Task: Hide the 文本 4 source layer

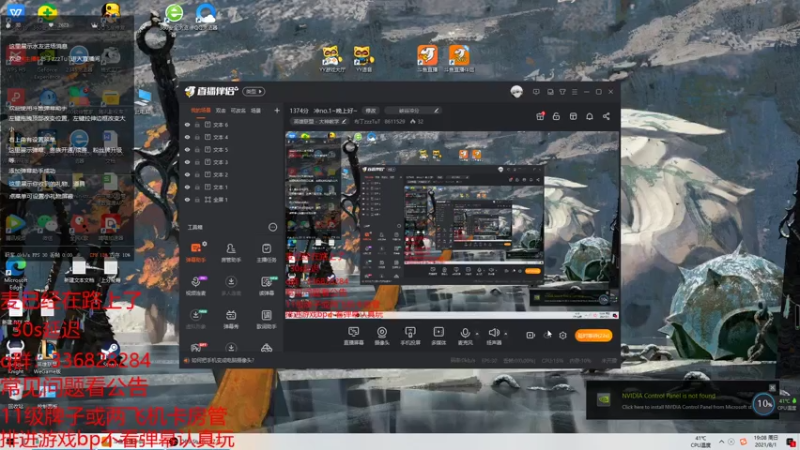Action: click(x=187, y=137)
